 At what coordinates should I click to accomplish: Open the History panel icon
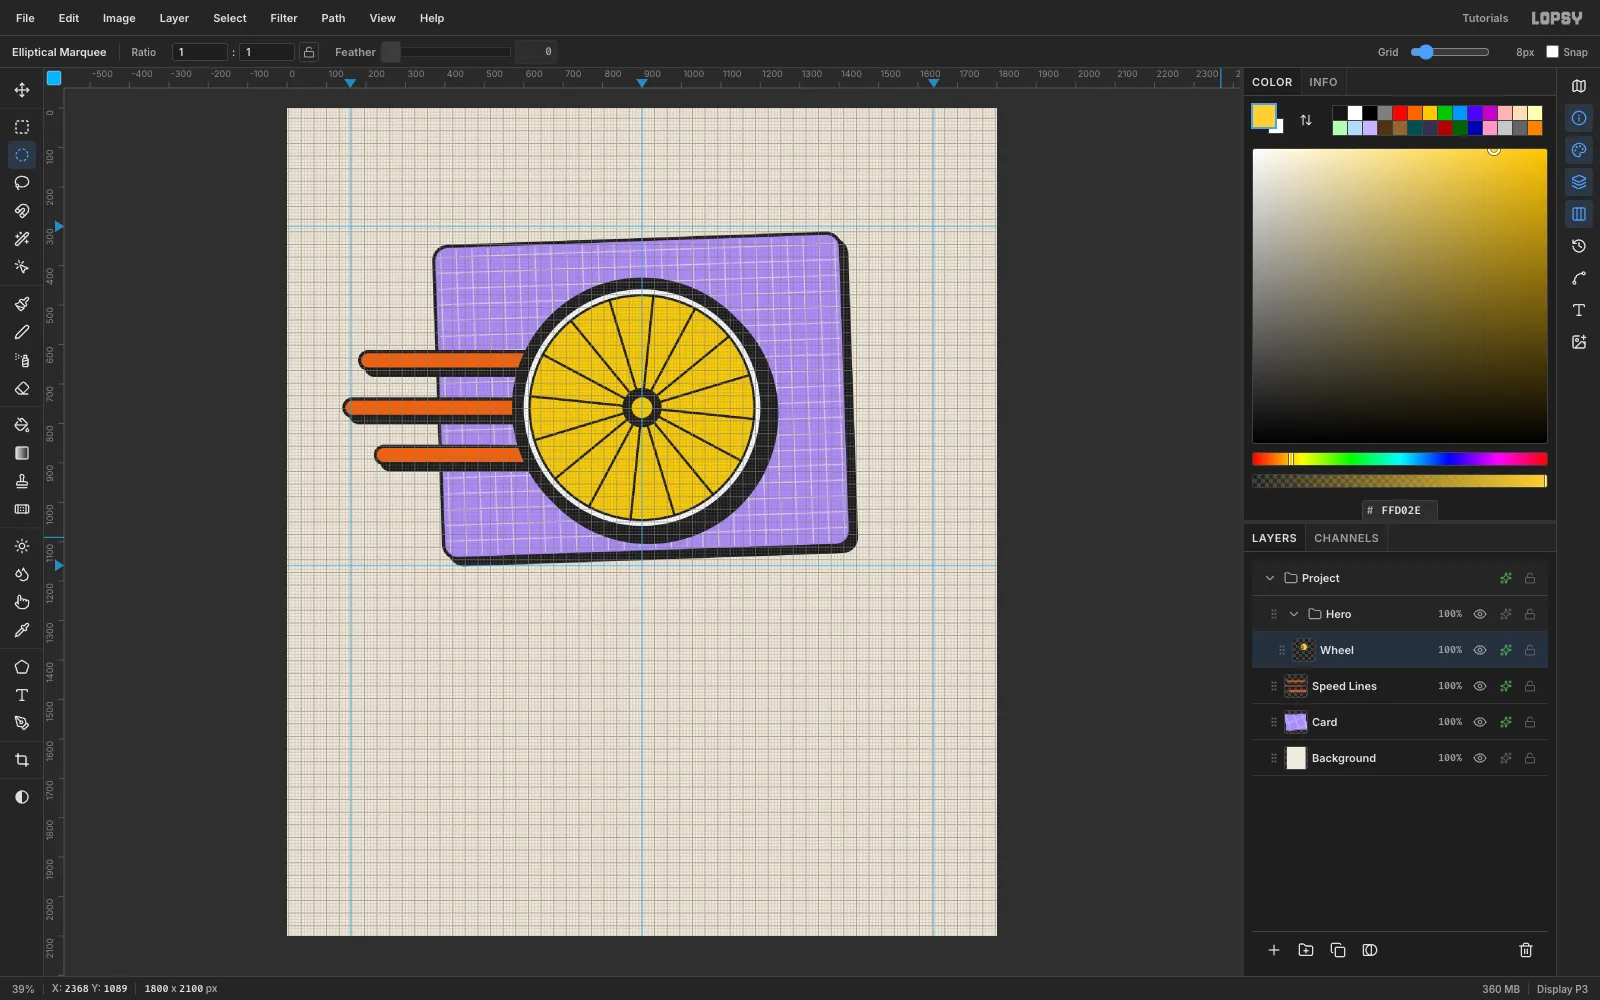tap(1579, 246)
